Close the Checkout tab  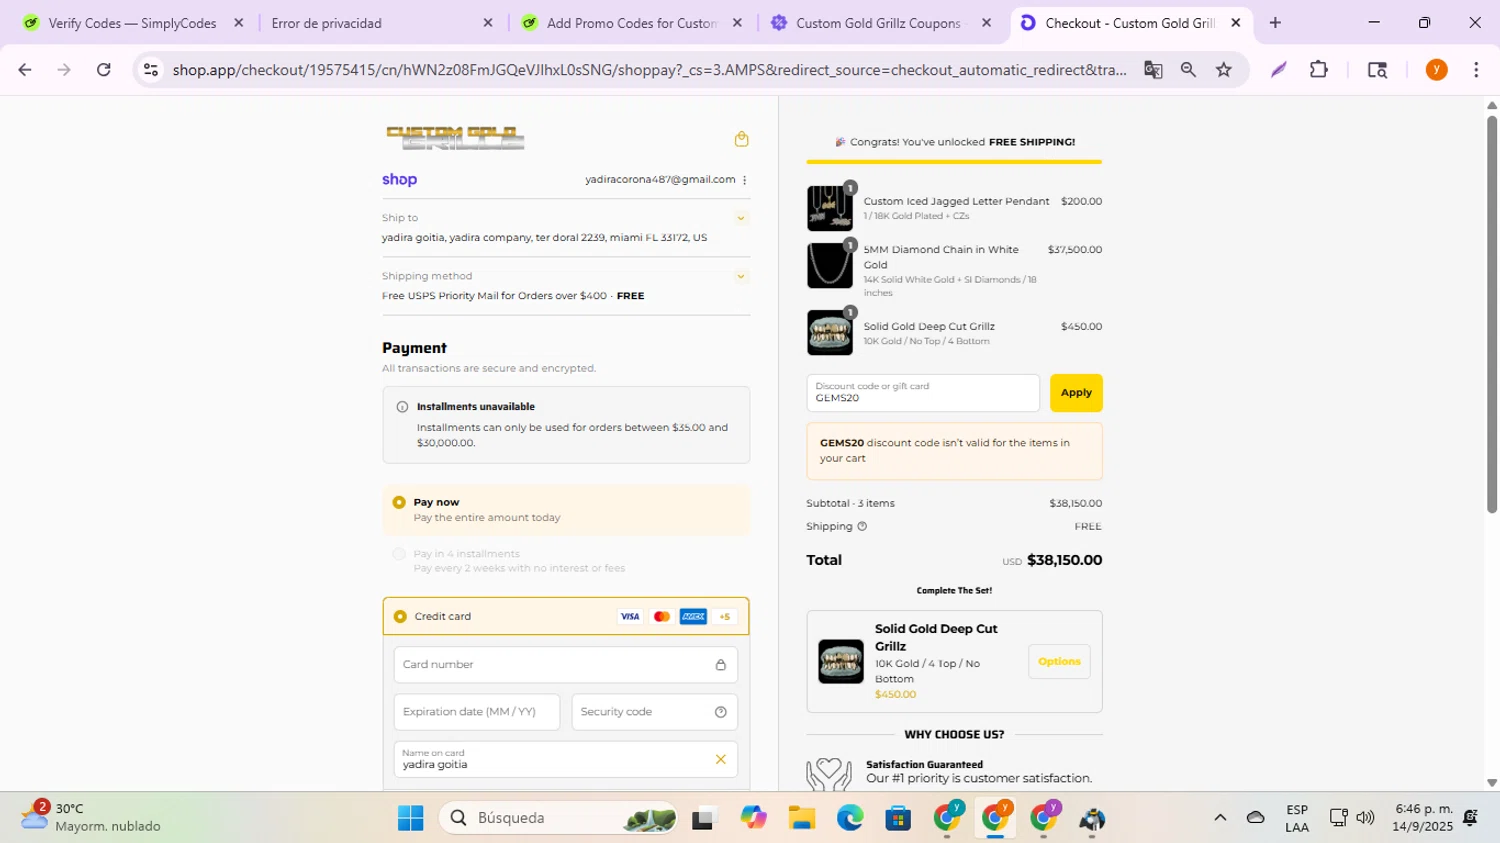coord(1236,23)
